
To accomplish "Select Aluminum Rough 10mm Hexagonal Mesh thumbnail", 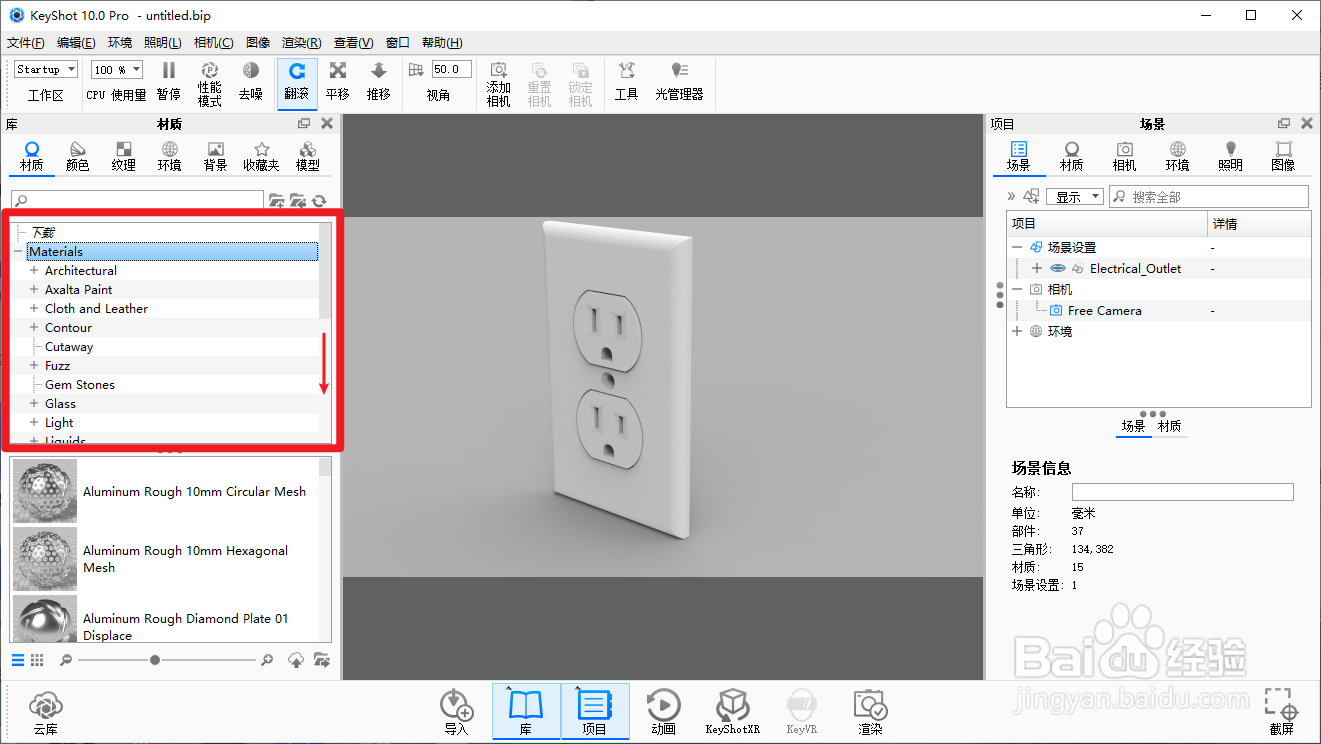I will pos(45,558).
